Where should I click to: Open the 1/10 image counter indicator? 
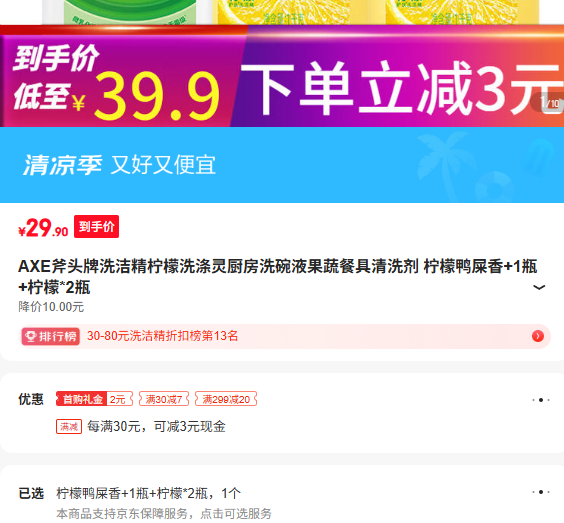549,103
